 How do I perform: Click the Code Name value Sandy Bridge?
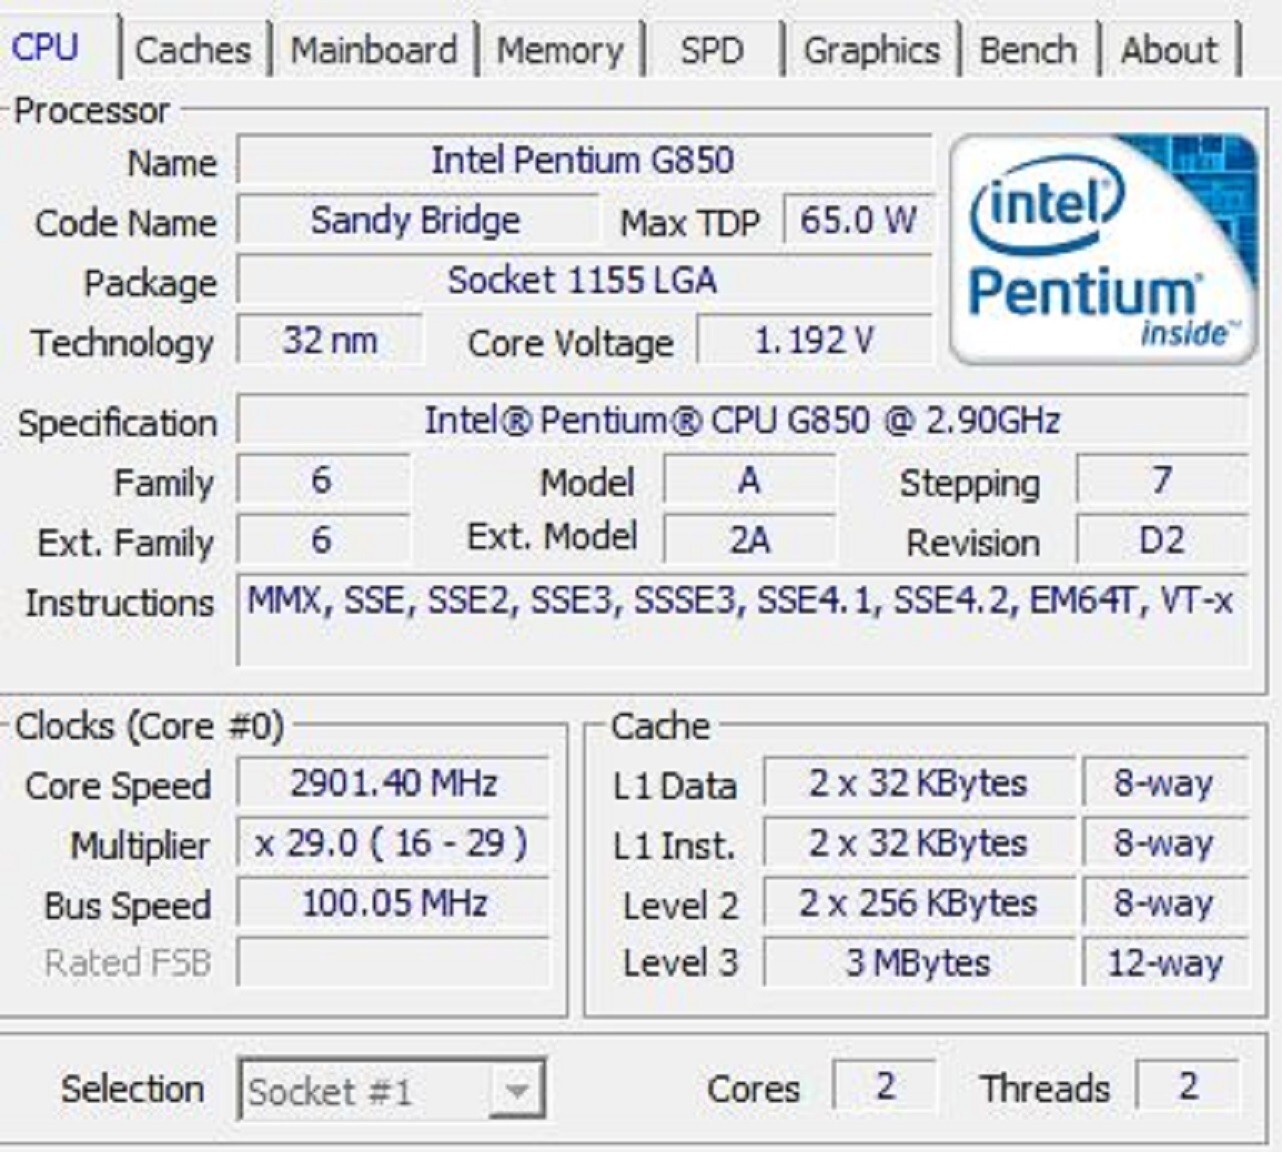click(x=417, y=220)
